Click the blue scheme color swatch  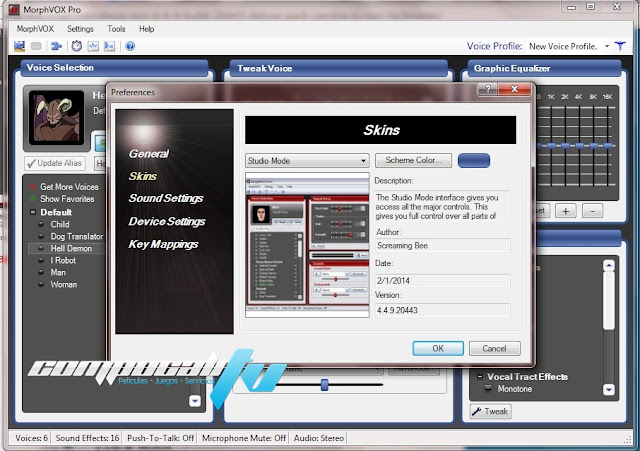pyautogui.click(x=474, y=160)
